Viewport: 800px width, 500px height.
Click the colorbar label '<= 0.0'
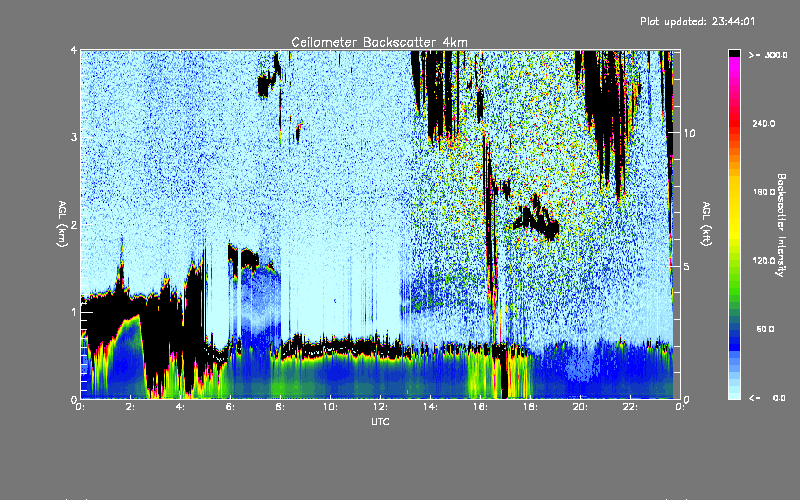(x=768, y=398)
